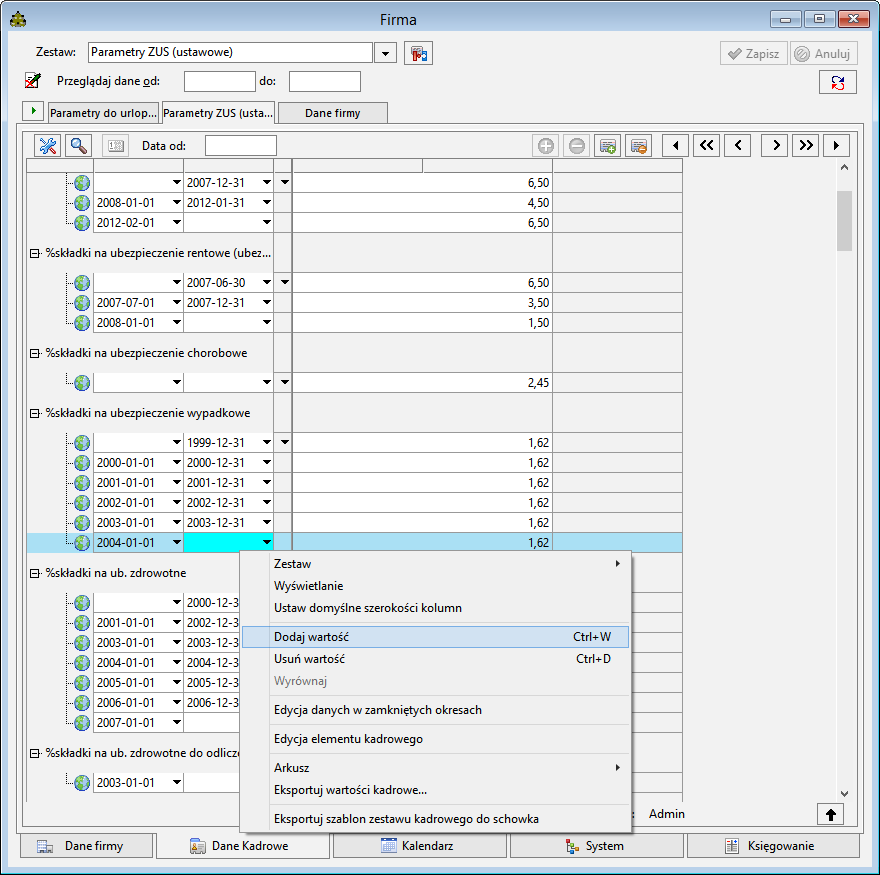Select Edycja danych w zamkniętych okresach
Image resolution: width=880 pixels, height=875 pixels.
[x=435, y=710]
